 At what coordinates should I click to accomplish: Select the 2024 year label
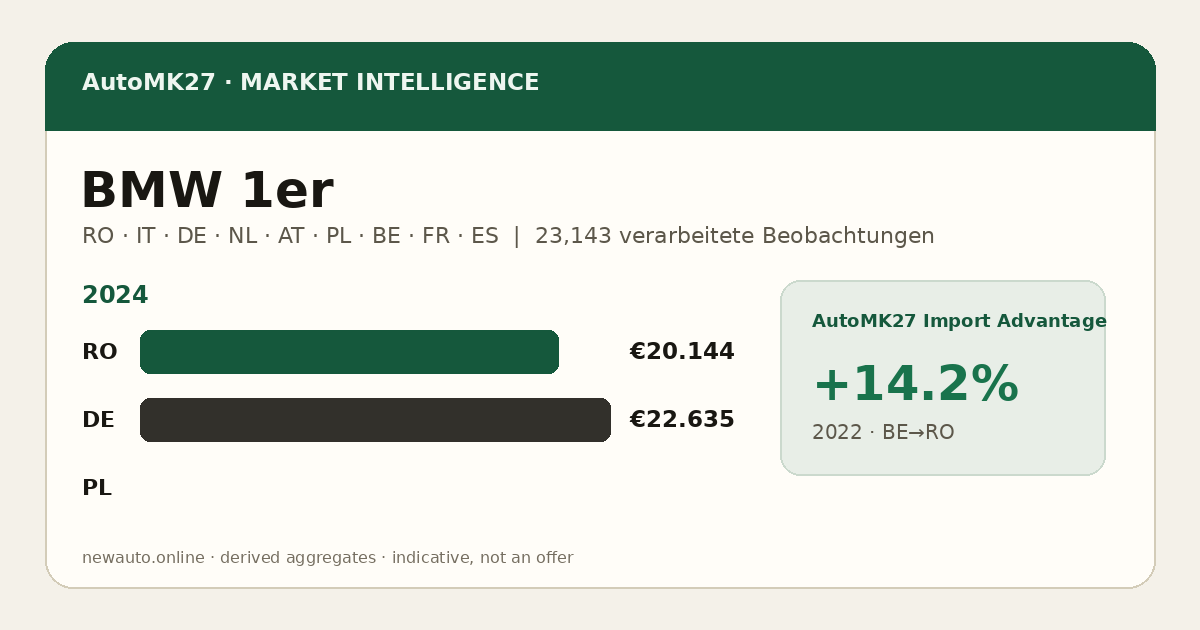point(115,296)
